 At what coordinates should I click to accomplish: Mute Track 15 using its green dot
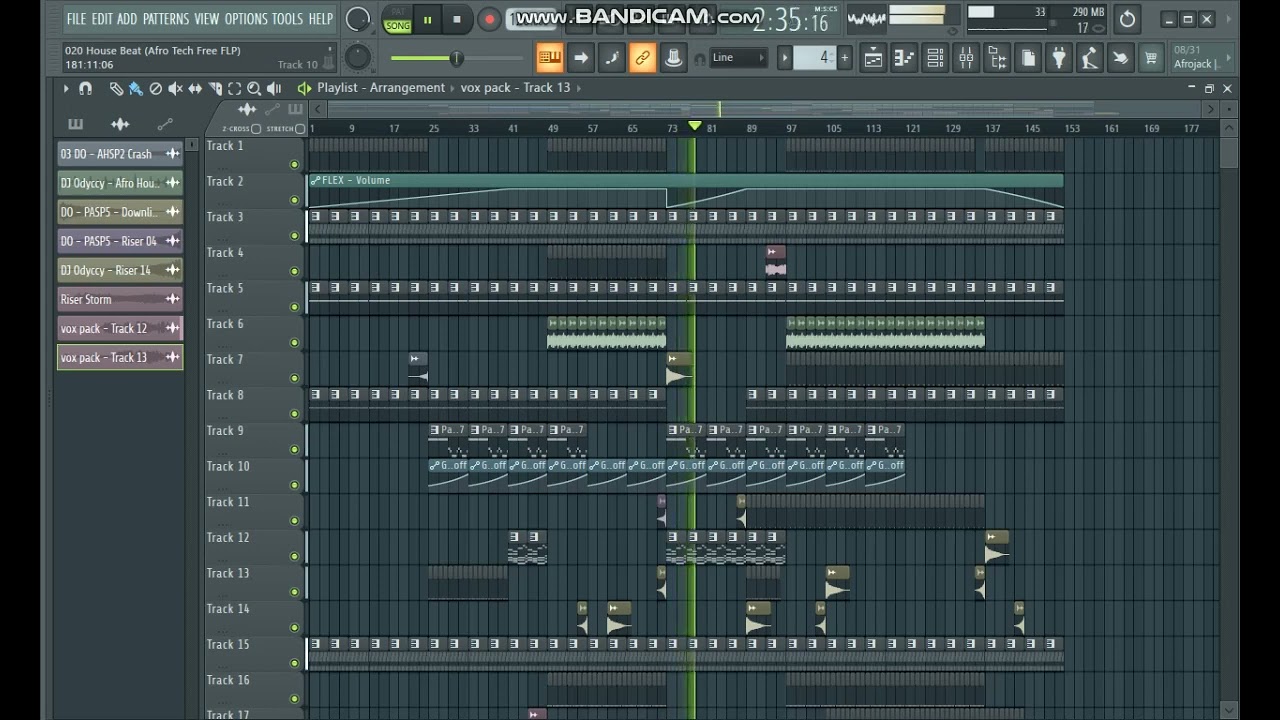[x=294, y=664]
